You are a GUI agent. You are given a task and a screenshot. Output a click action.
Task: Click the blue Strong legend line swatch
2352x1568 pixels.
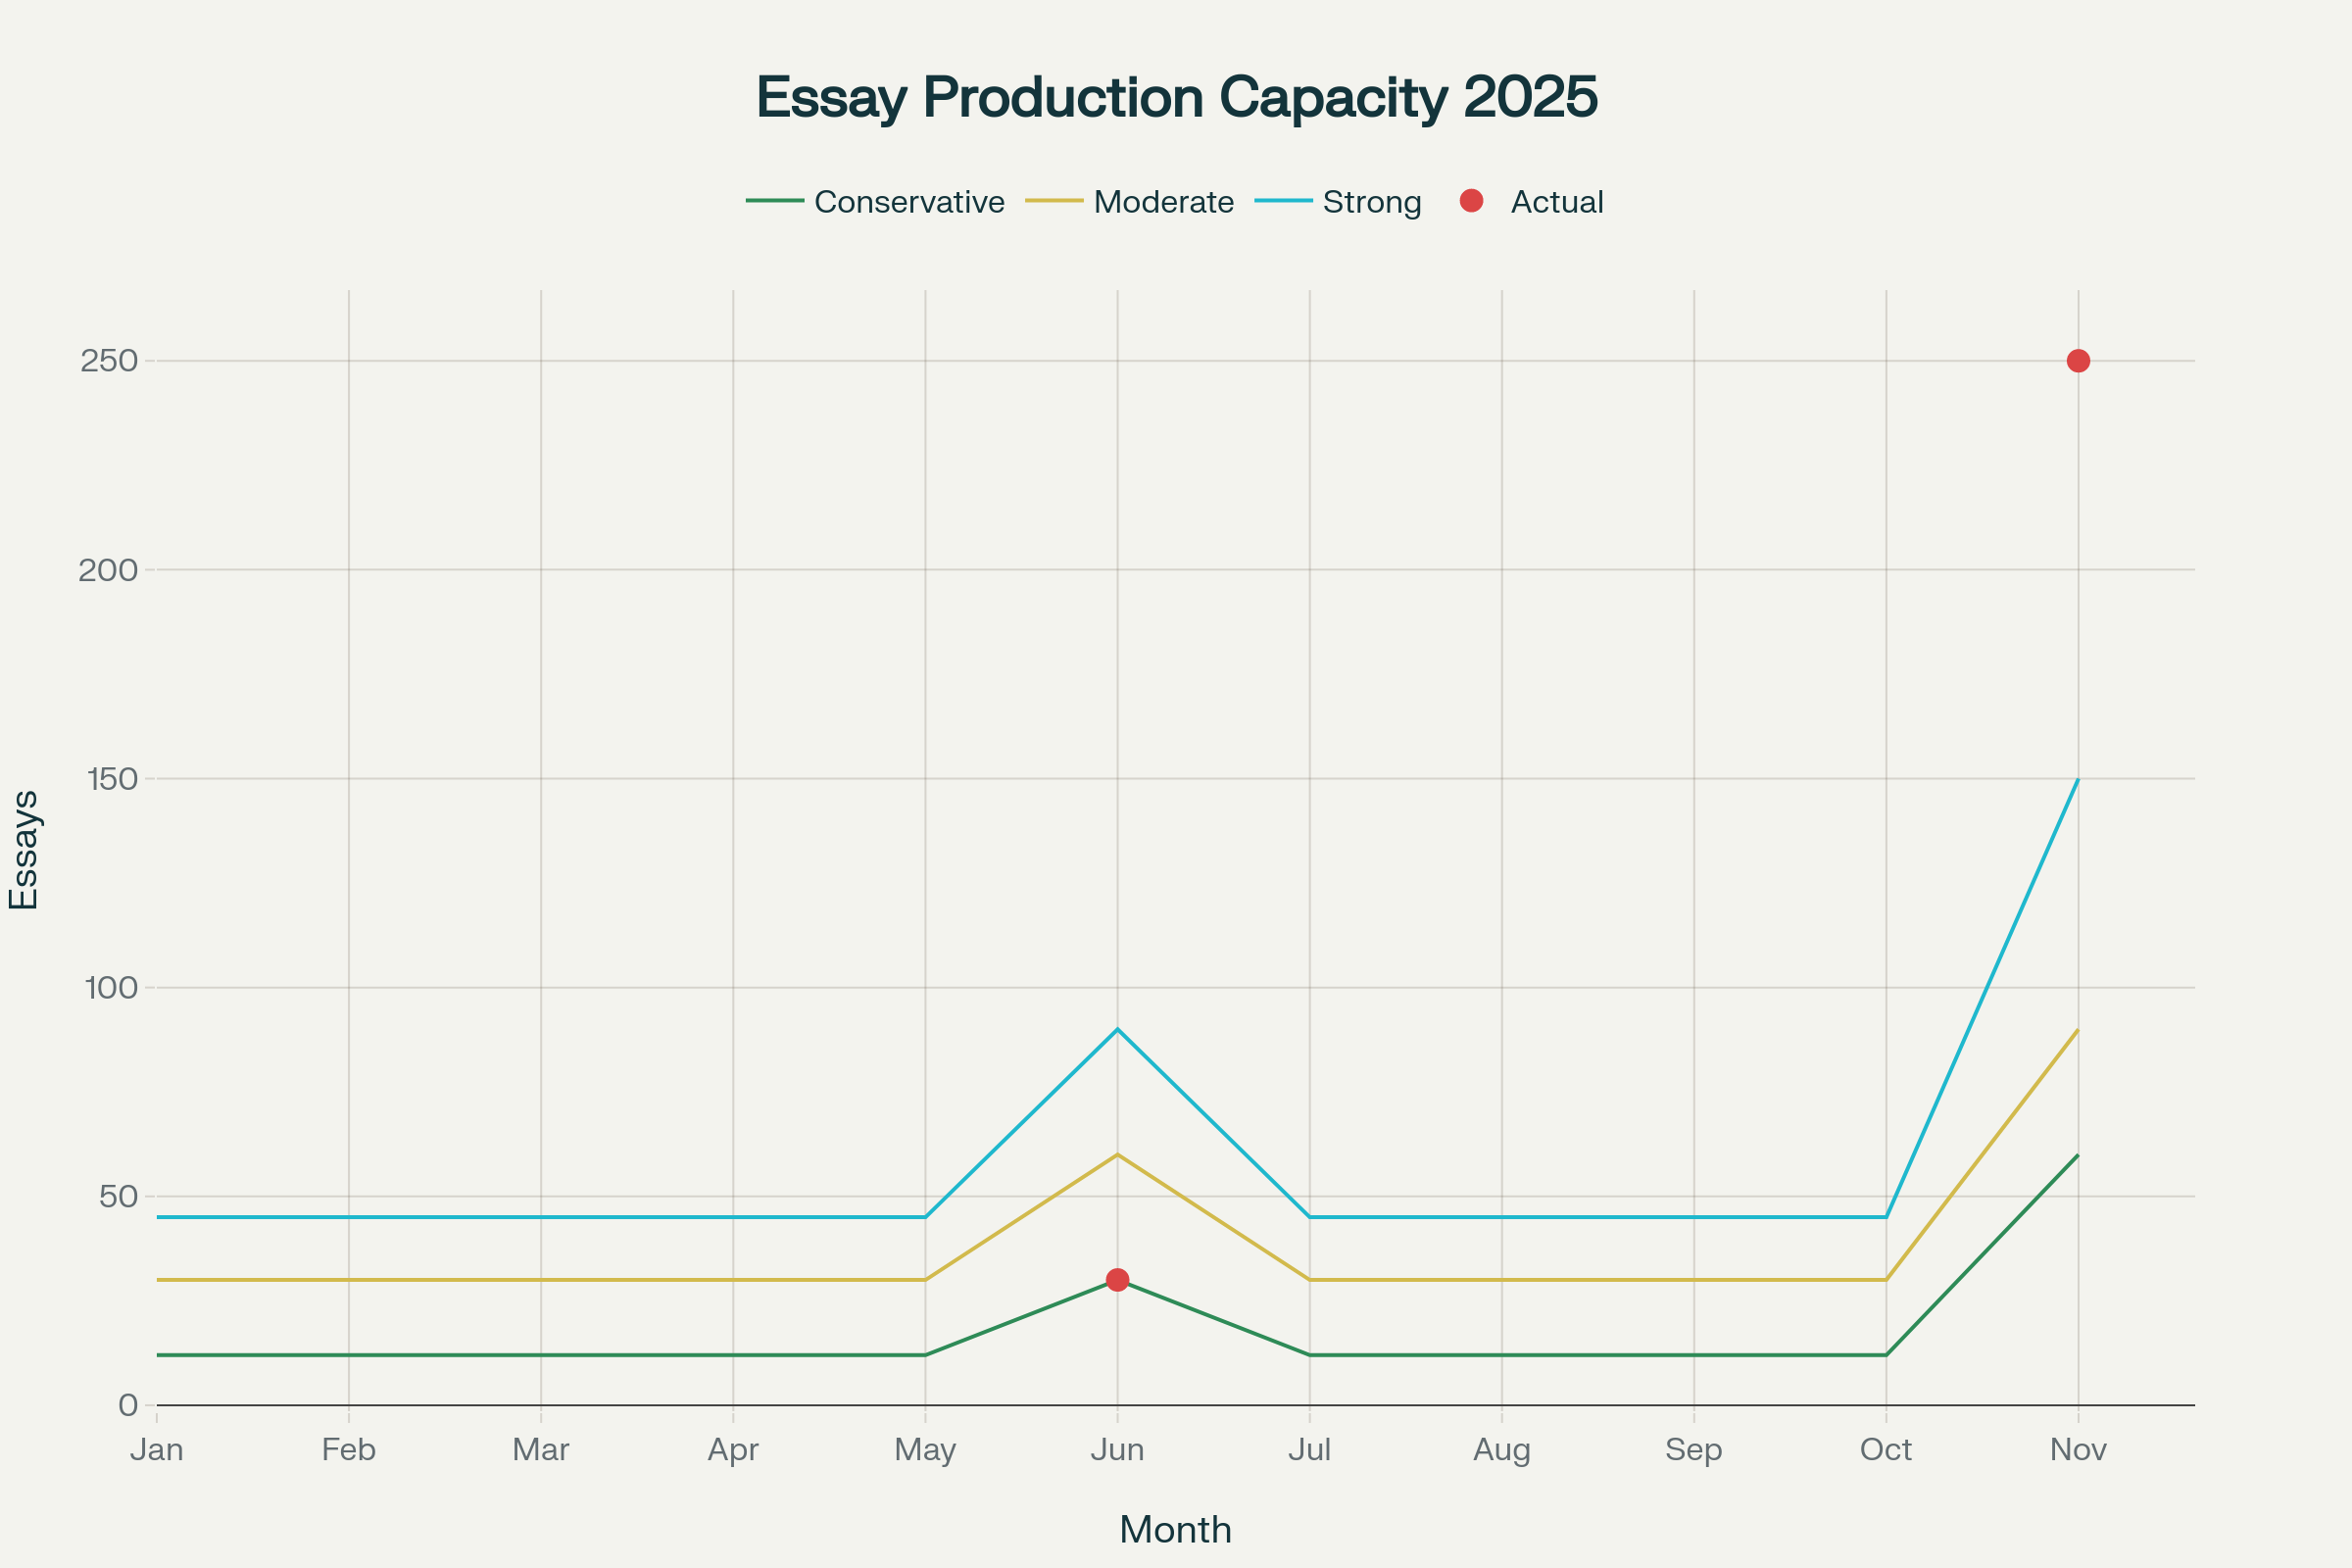point(1283,201)
